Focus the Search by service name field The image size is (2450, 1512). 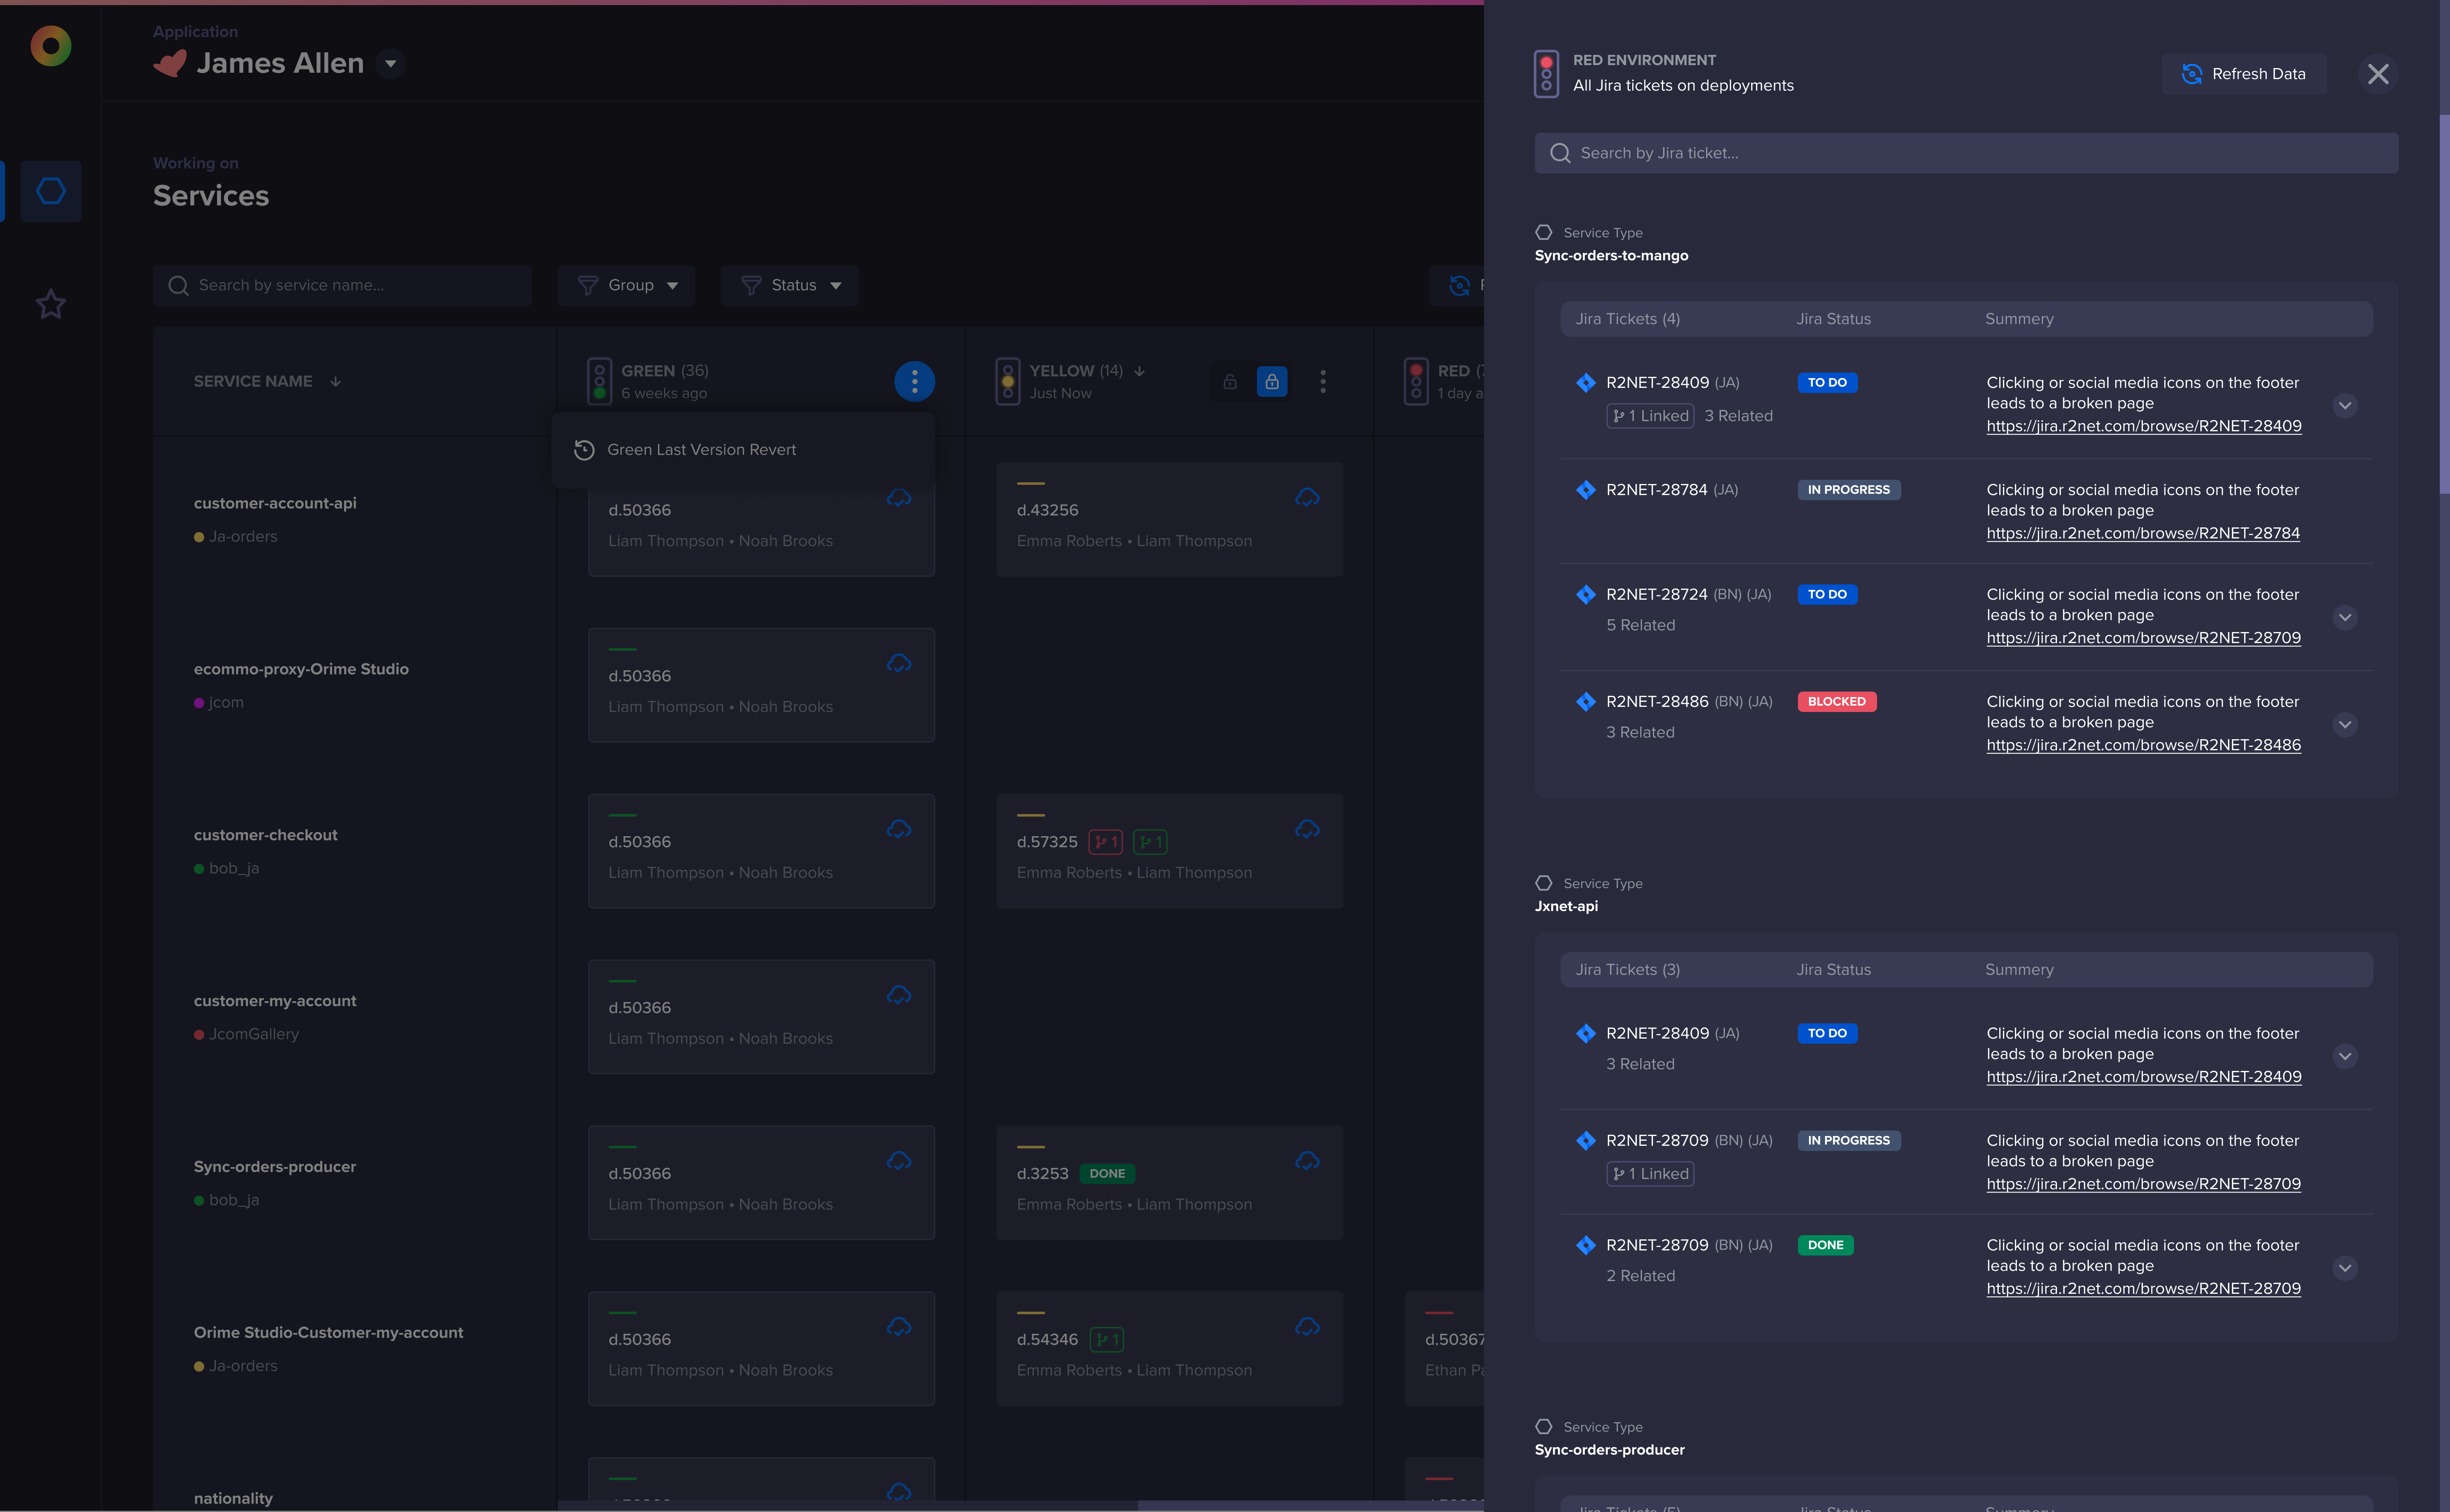(342, 285)
